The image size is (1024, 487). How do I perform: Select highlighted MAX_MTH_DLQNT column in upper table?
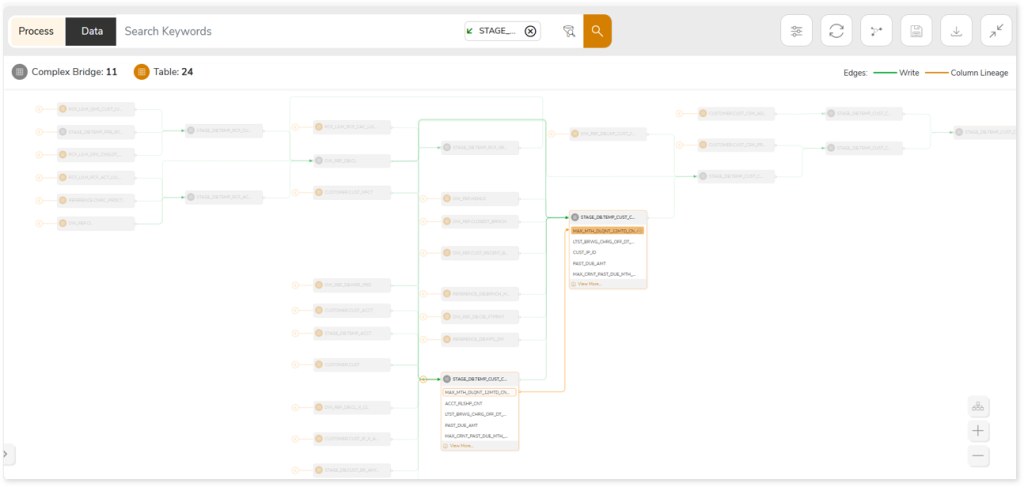click(607, 230)
